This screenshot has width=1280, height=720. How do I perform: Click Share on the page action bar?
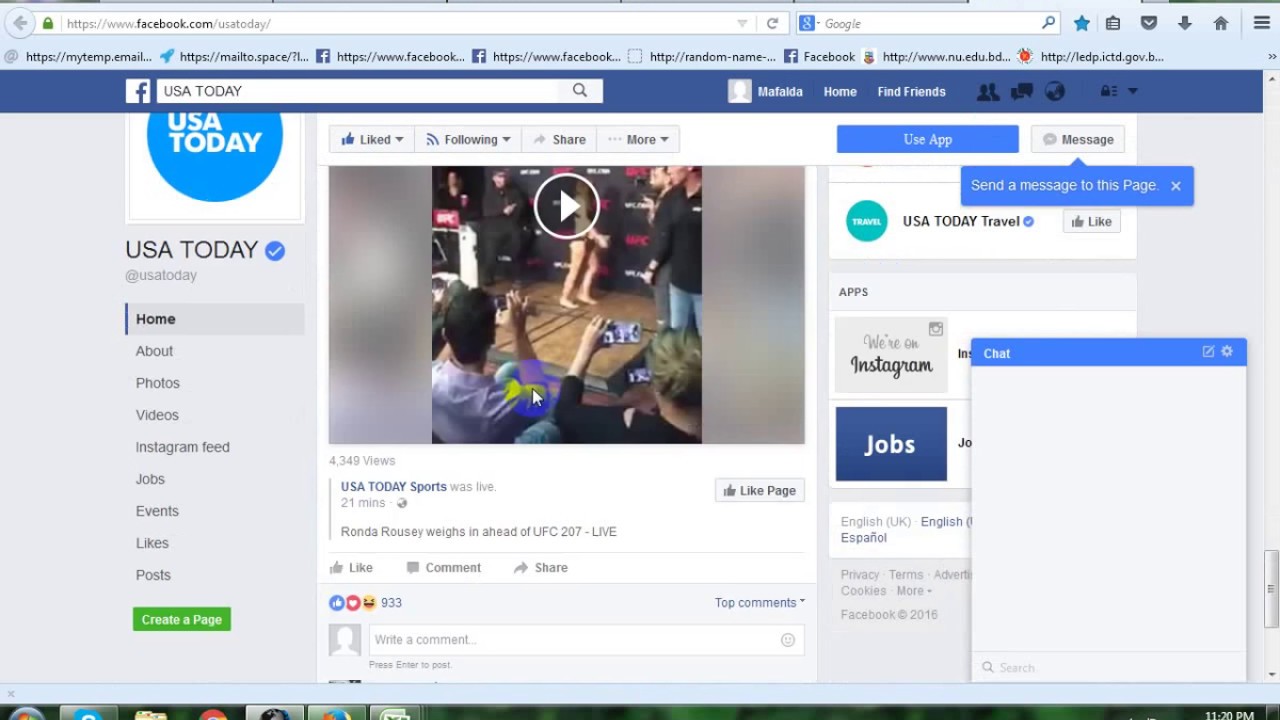pos(559,140)
